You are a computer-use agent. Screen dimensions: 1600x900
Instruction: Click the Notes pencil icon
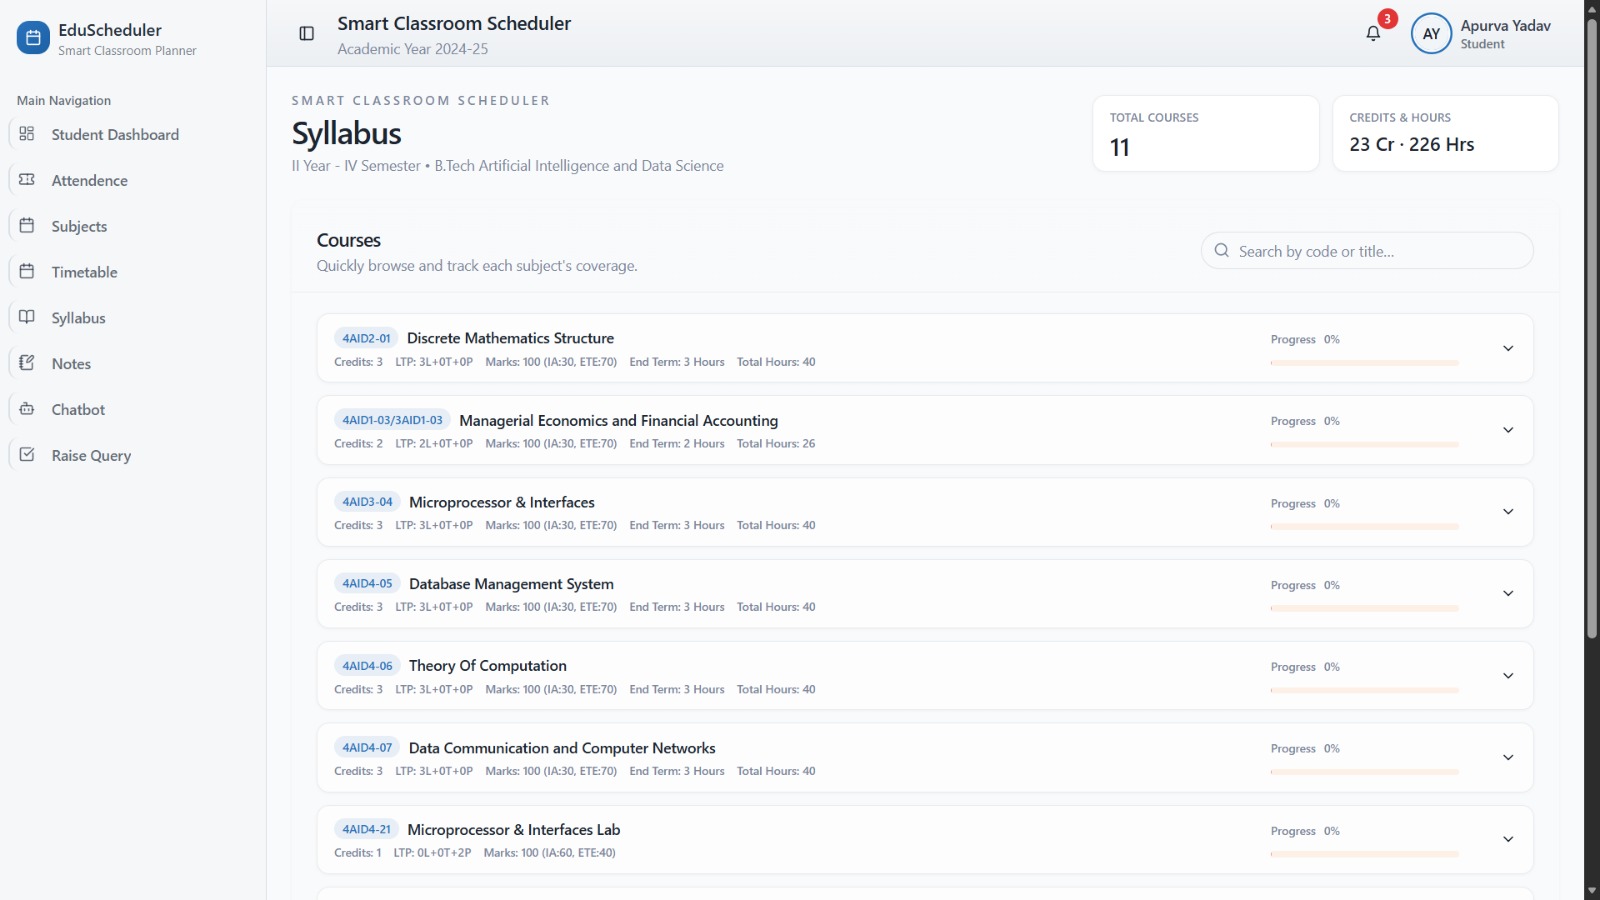(27, 363)
